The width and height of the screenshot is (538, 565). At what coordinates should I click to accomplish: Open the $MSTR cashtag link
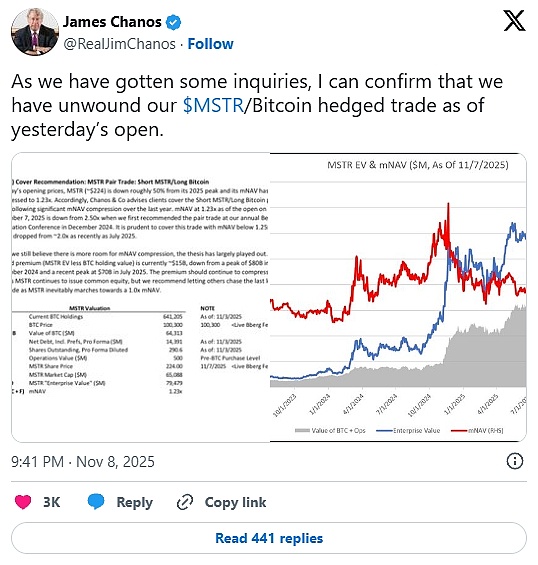(x=213, y=105)
